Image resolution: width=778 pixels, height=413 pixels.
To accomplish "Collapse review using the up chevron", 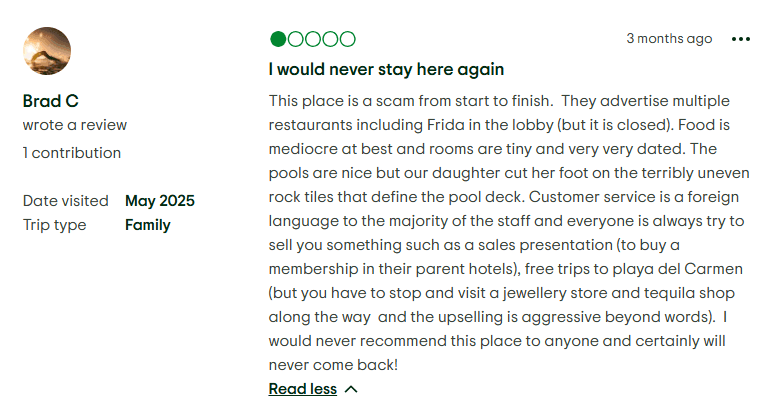I will tap(351, 390).
